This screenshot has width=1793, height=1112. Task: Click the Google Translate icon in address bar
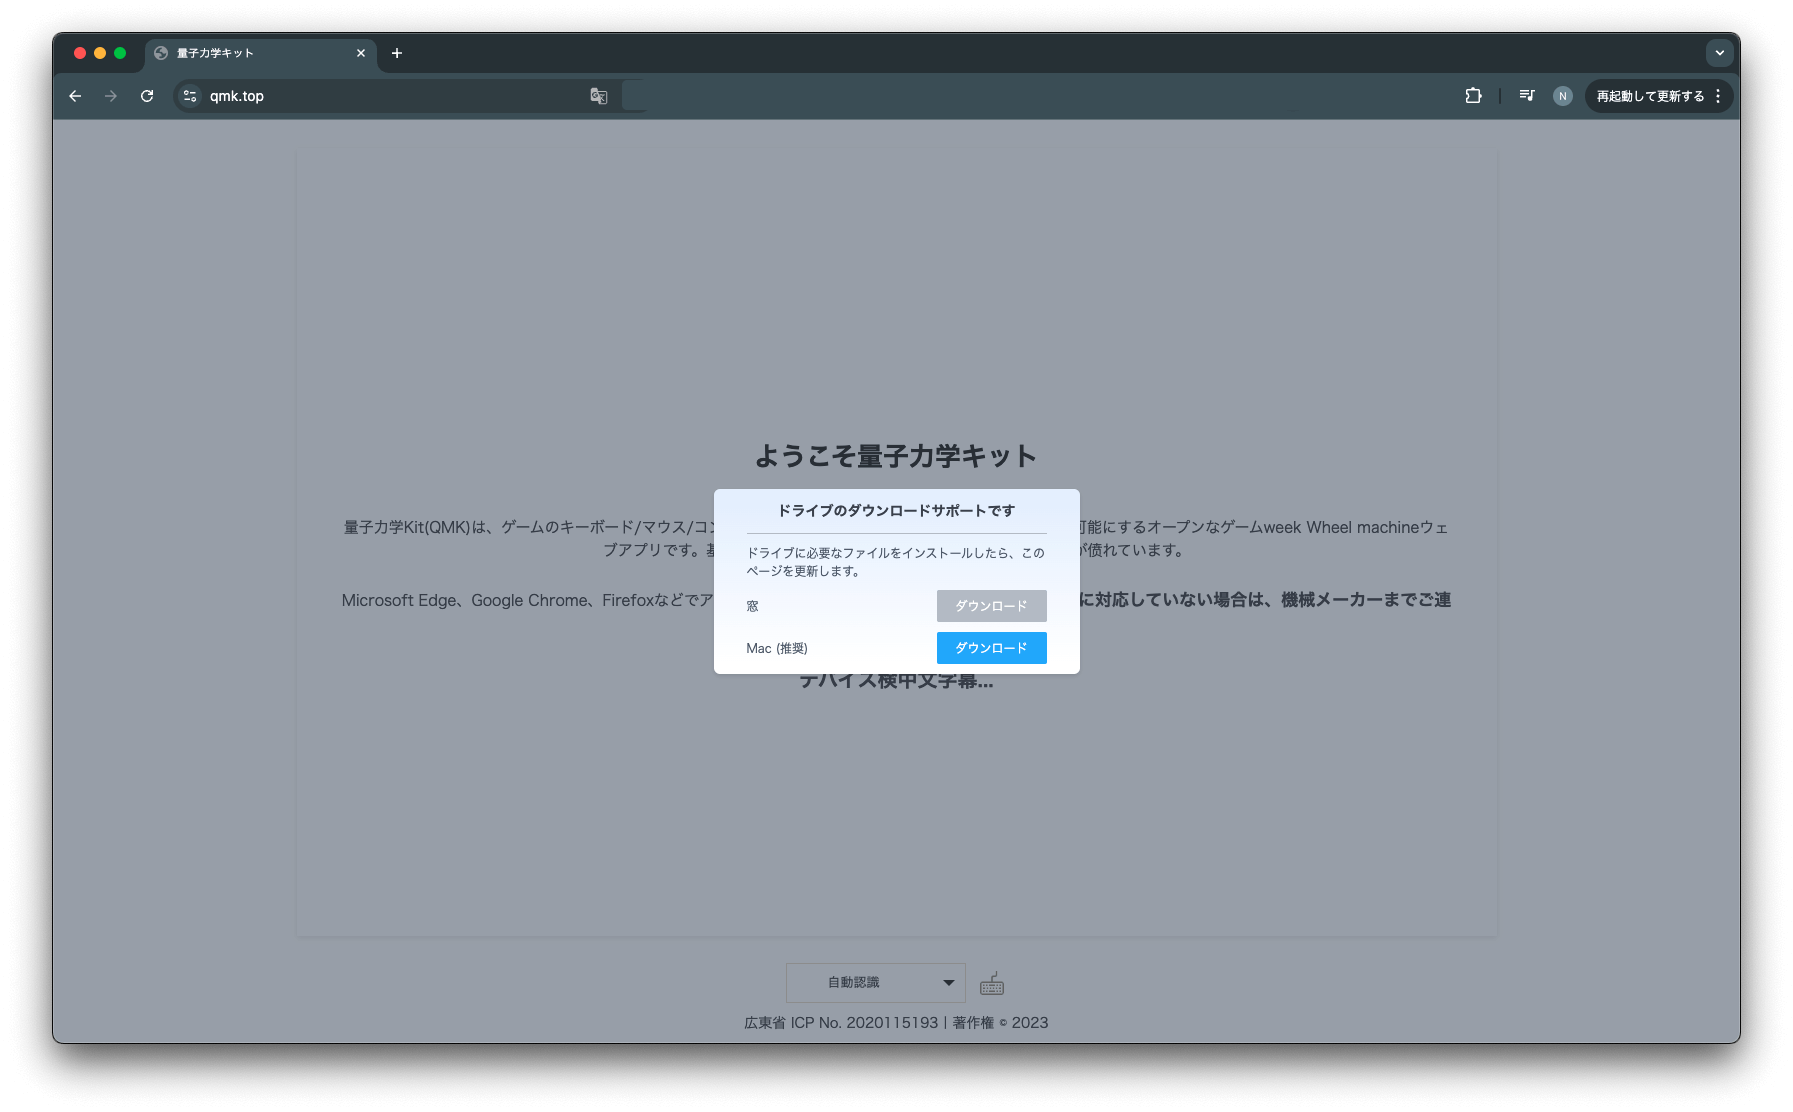click(x=599, y=96)
